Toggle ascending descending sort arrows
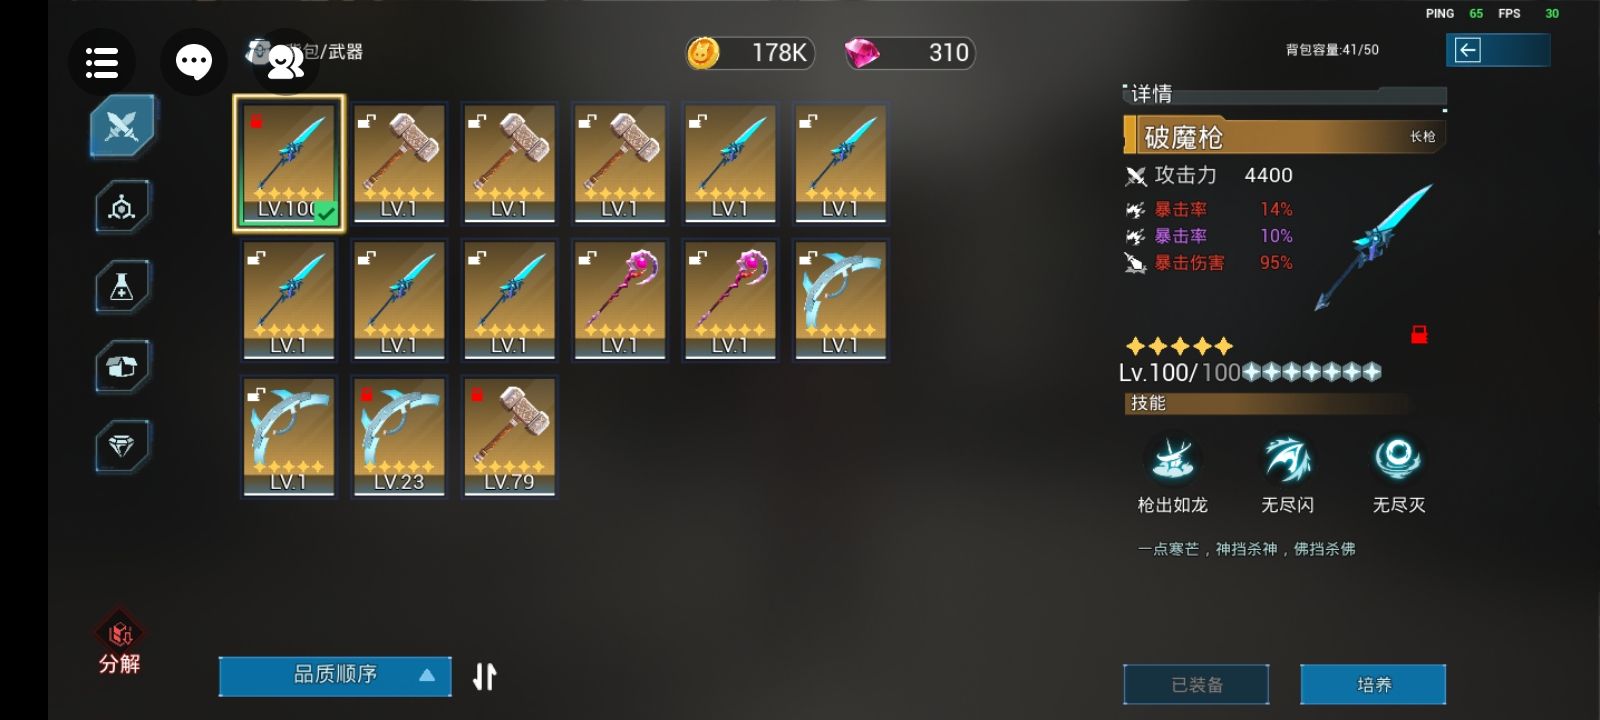The width and height of the screenshot is (1600, 720). (x=484, y=676)
